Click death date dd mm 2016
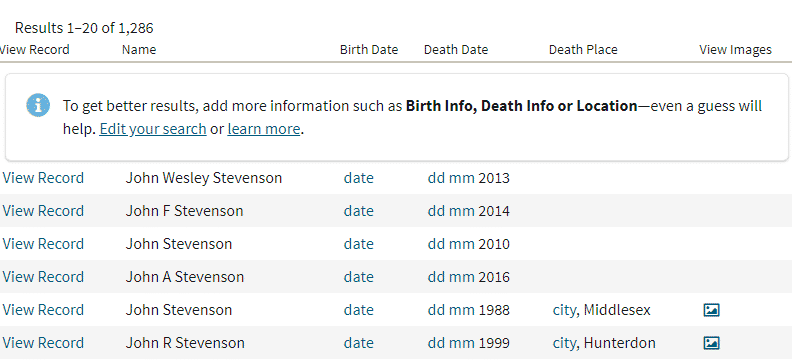Image resolution: width=792 pixels, height=360 pixels. pos(469,277)
